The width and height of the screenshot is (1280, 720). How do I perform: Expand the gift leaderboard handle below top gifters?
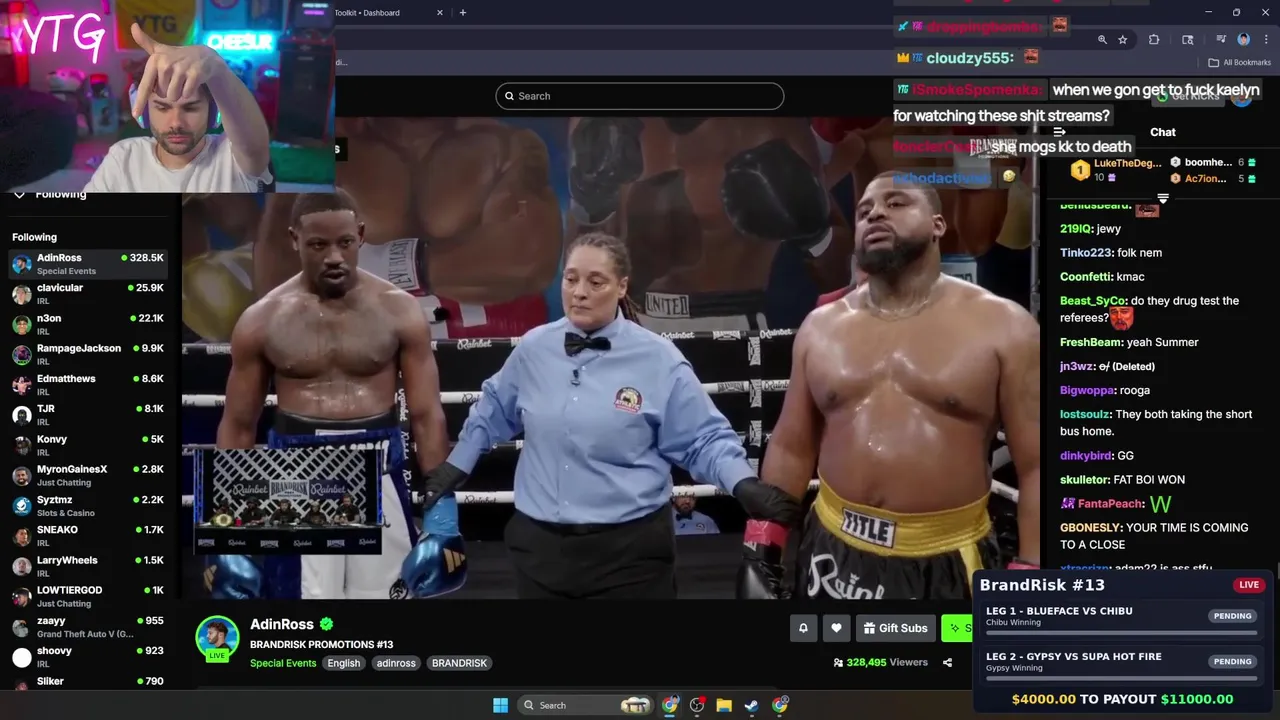pyautogui.click(x=1163, y=198)
